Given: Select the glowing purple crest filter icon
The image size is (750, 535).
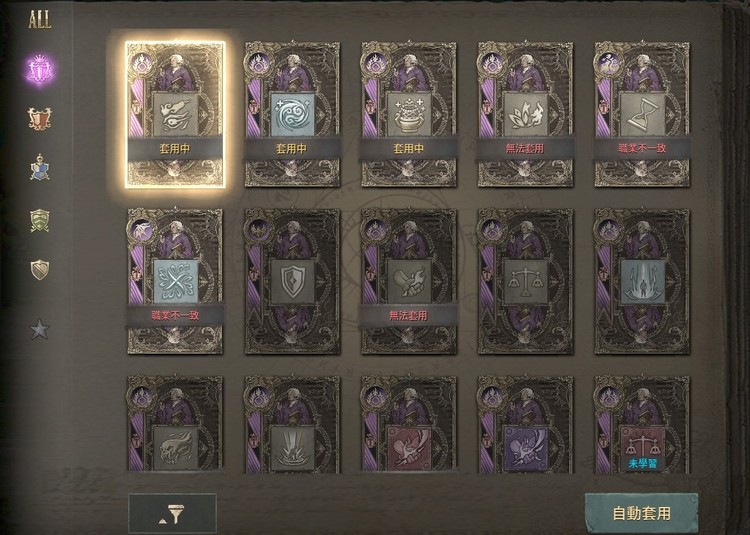Looking at the screenshot, I should [40, 70].
